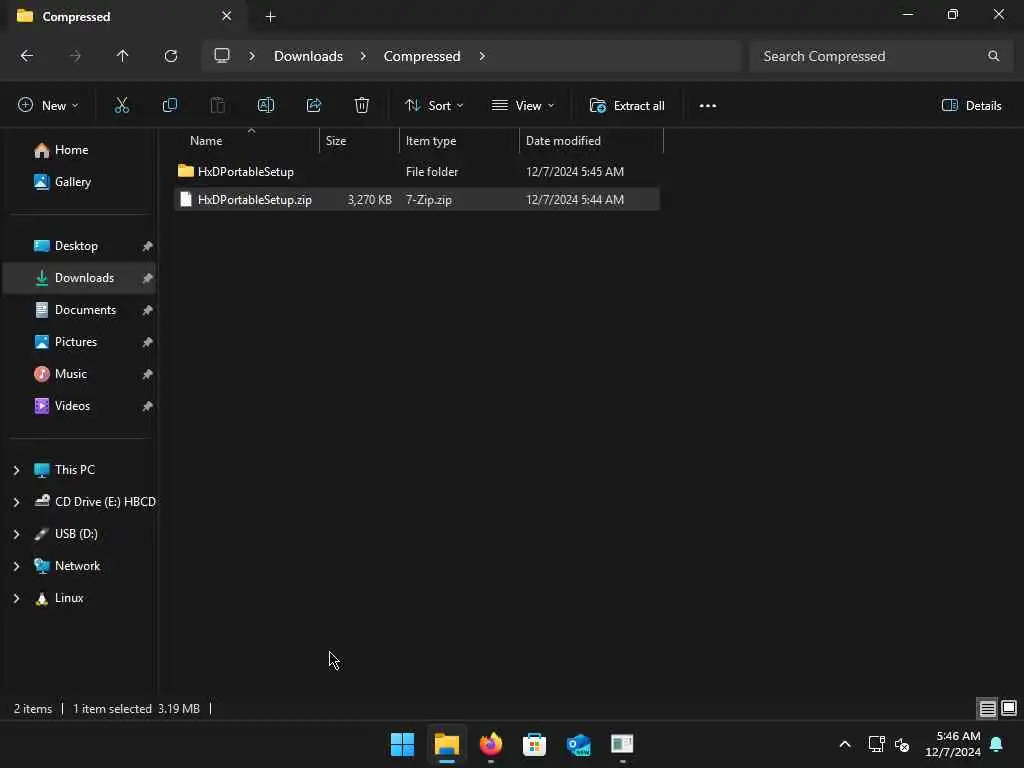Open the Windows Start menu
Viewport: 1024px width, 768px height.
point(402,744)
